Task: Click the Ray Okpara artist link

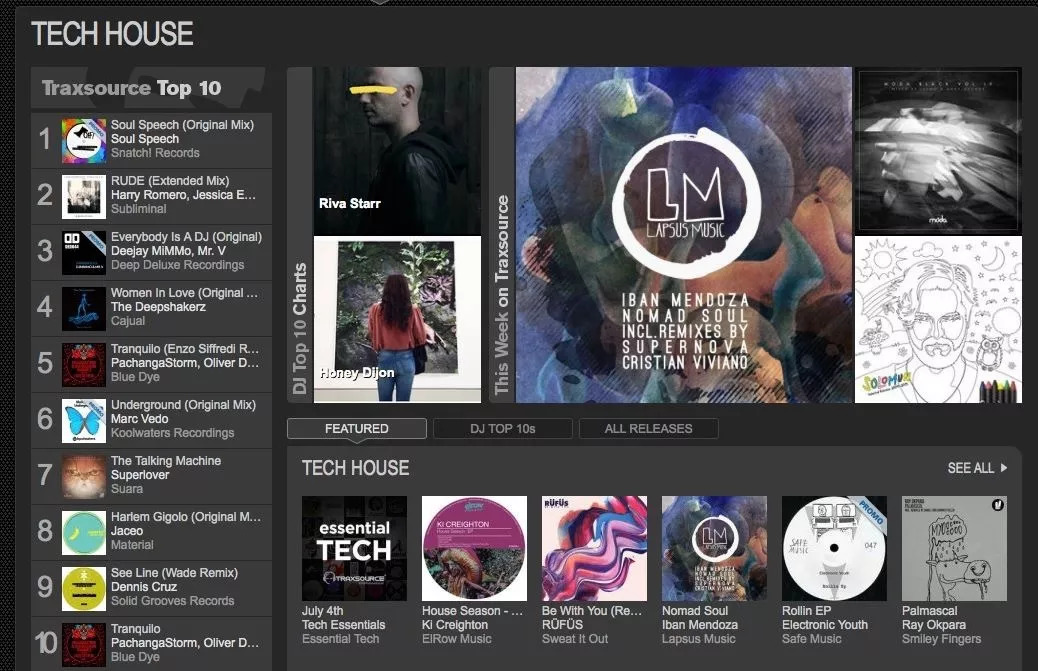Action: coord(934,625)
